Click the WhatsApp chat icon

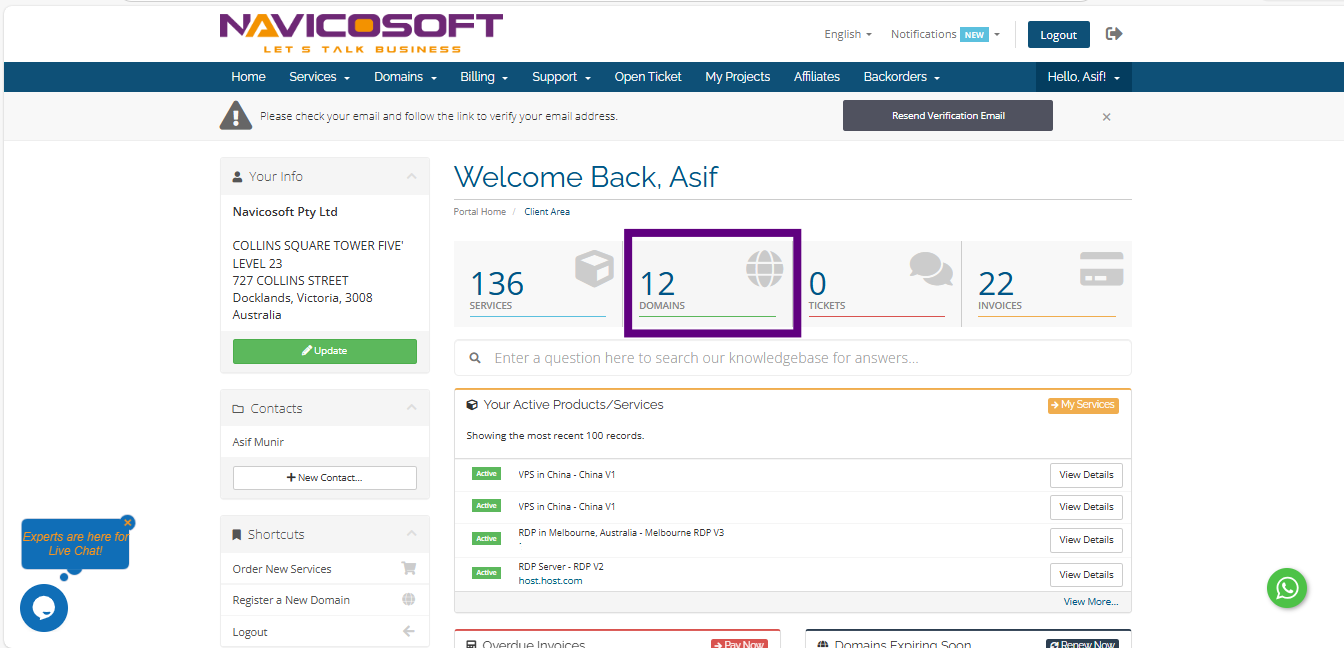pyautogui.click(x=1287, y=587)
